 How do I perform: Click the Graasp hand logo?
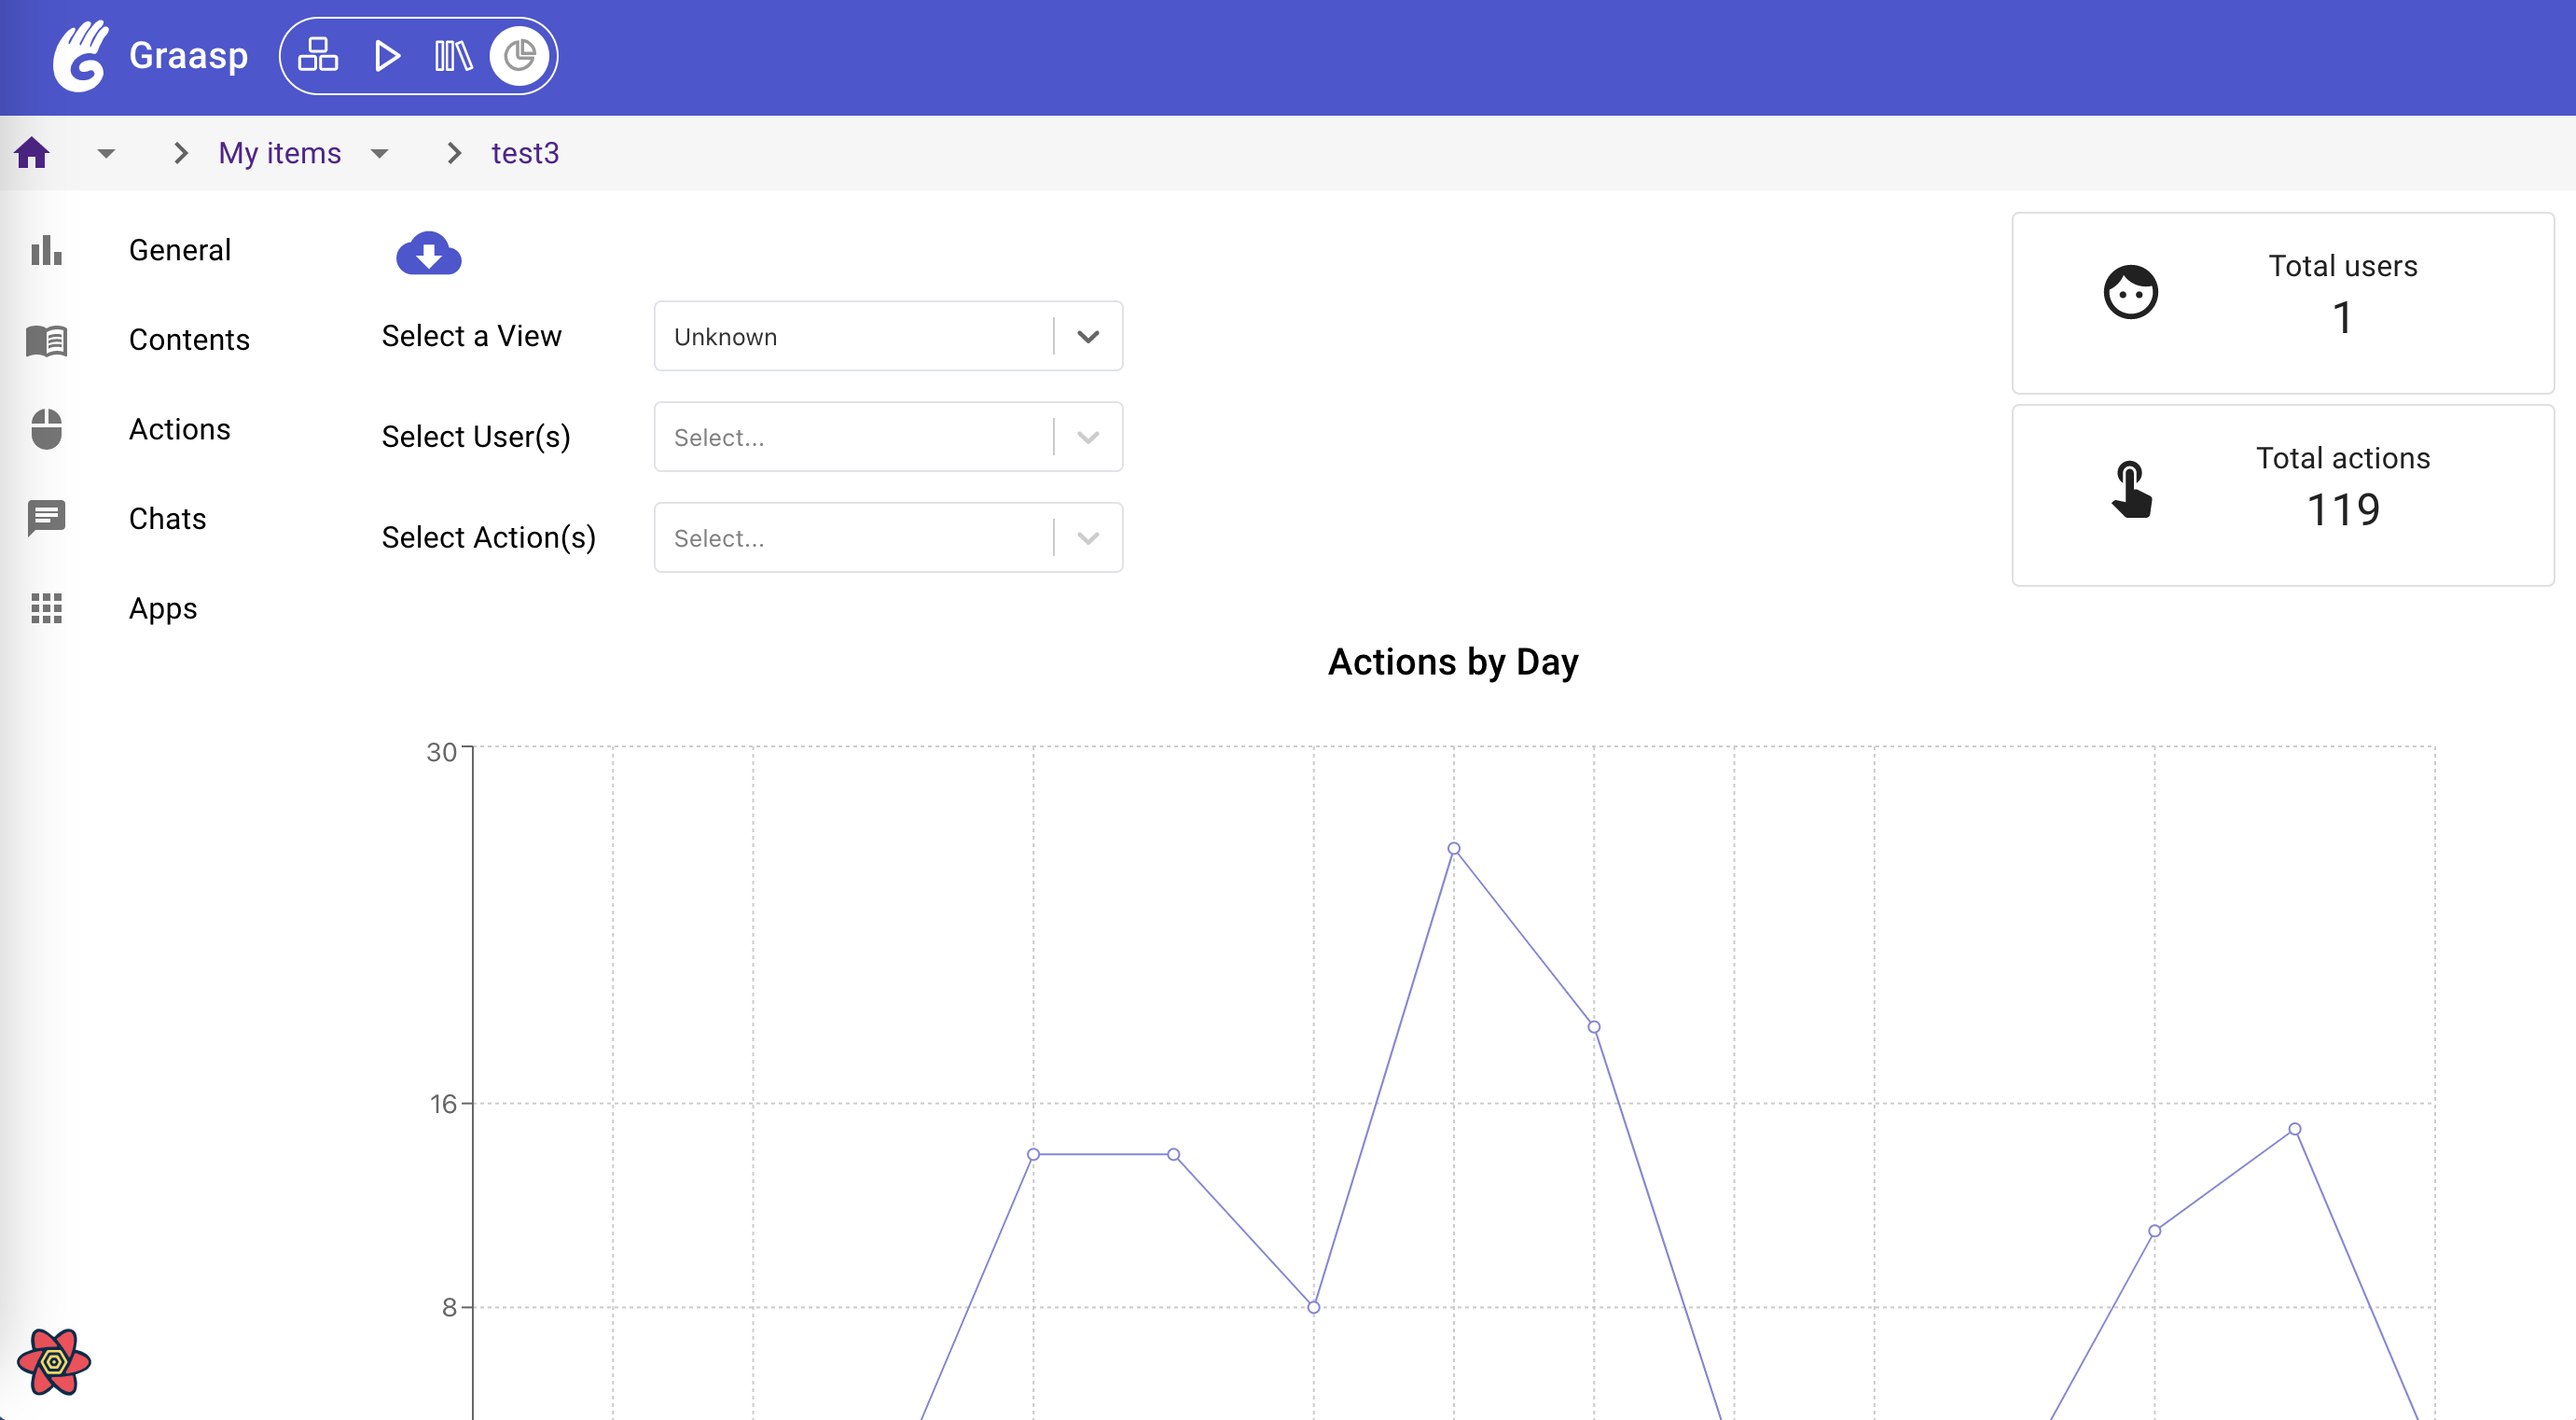coord(80,55)
